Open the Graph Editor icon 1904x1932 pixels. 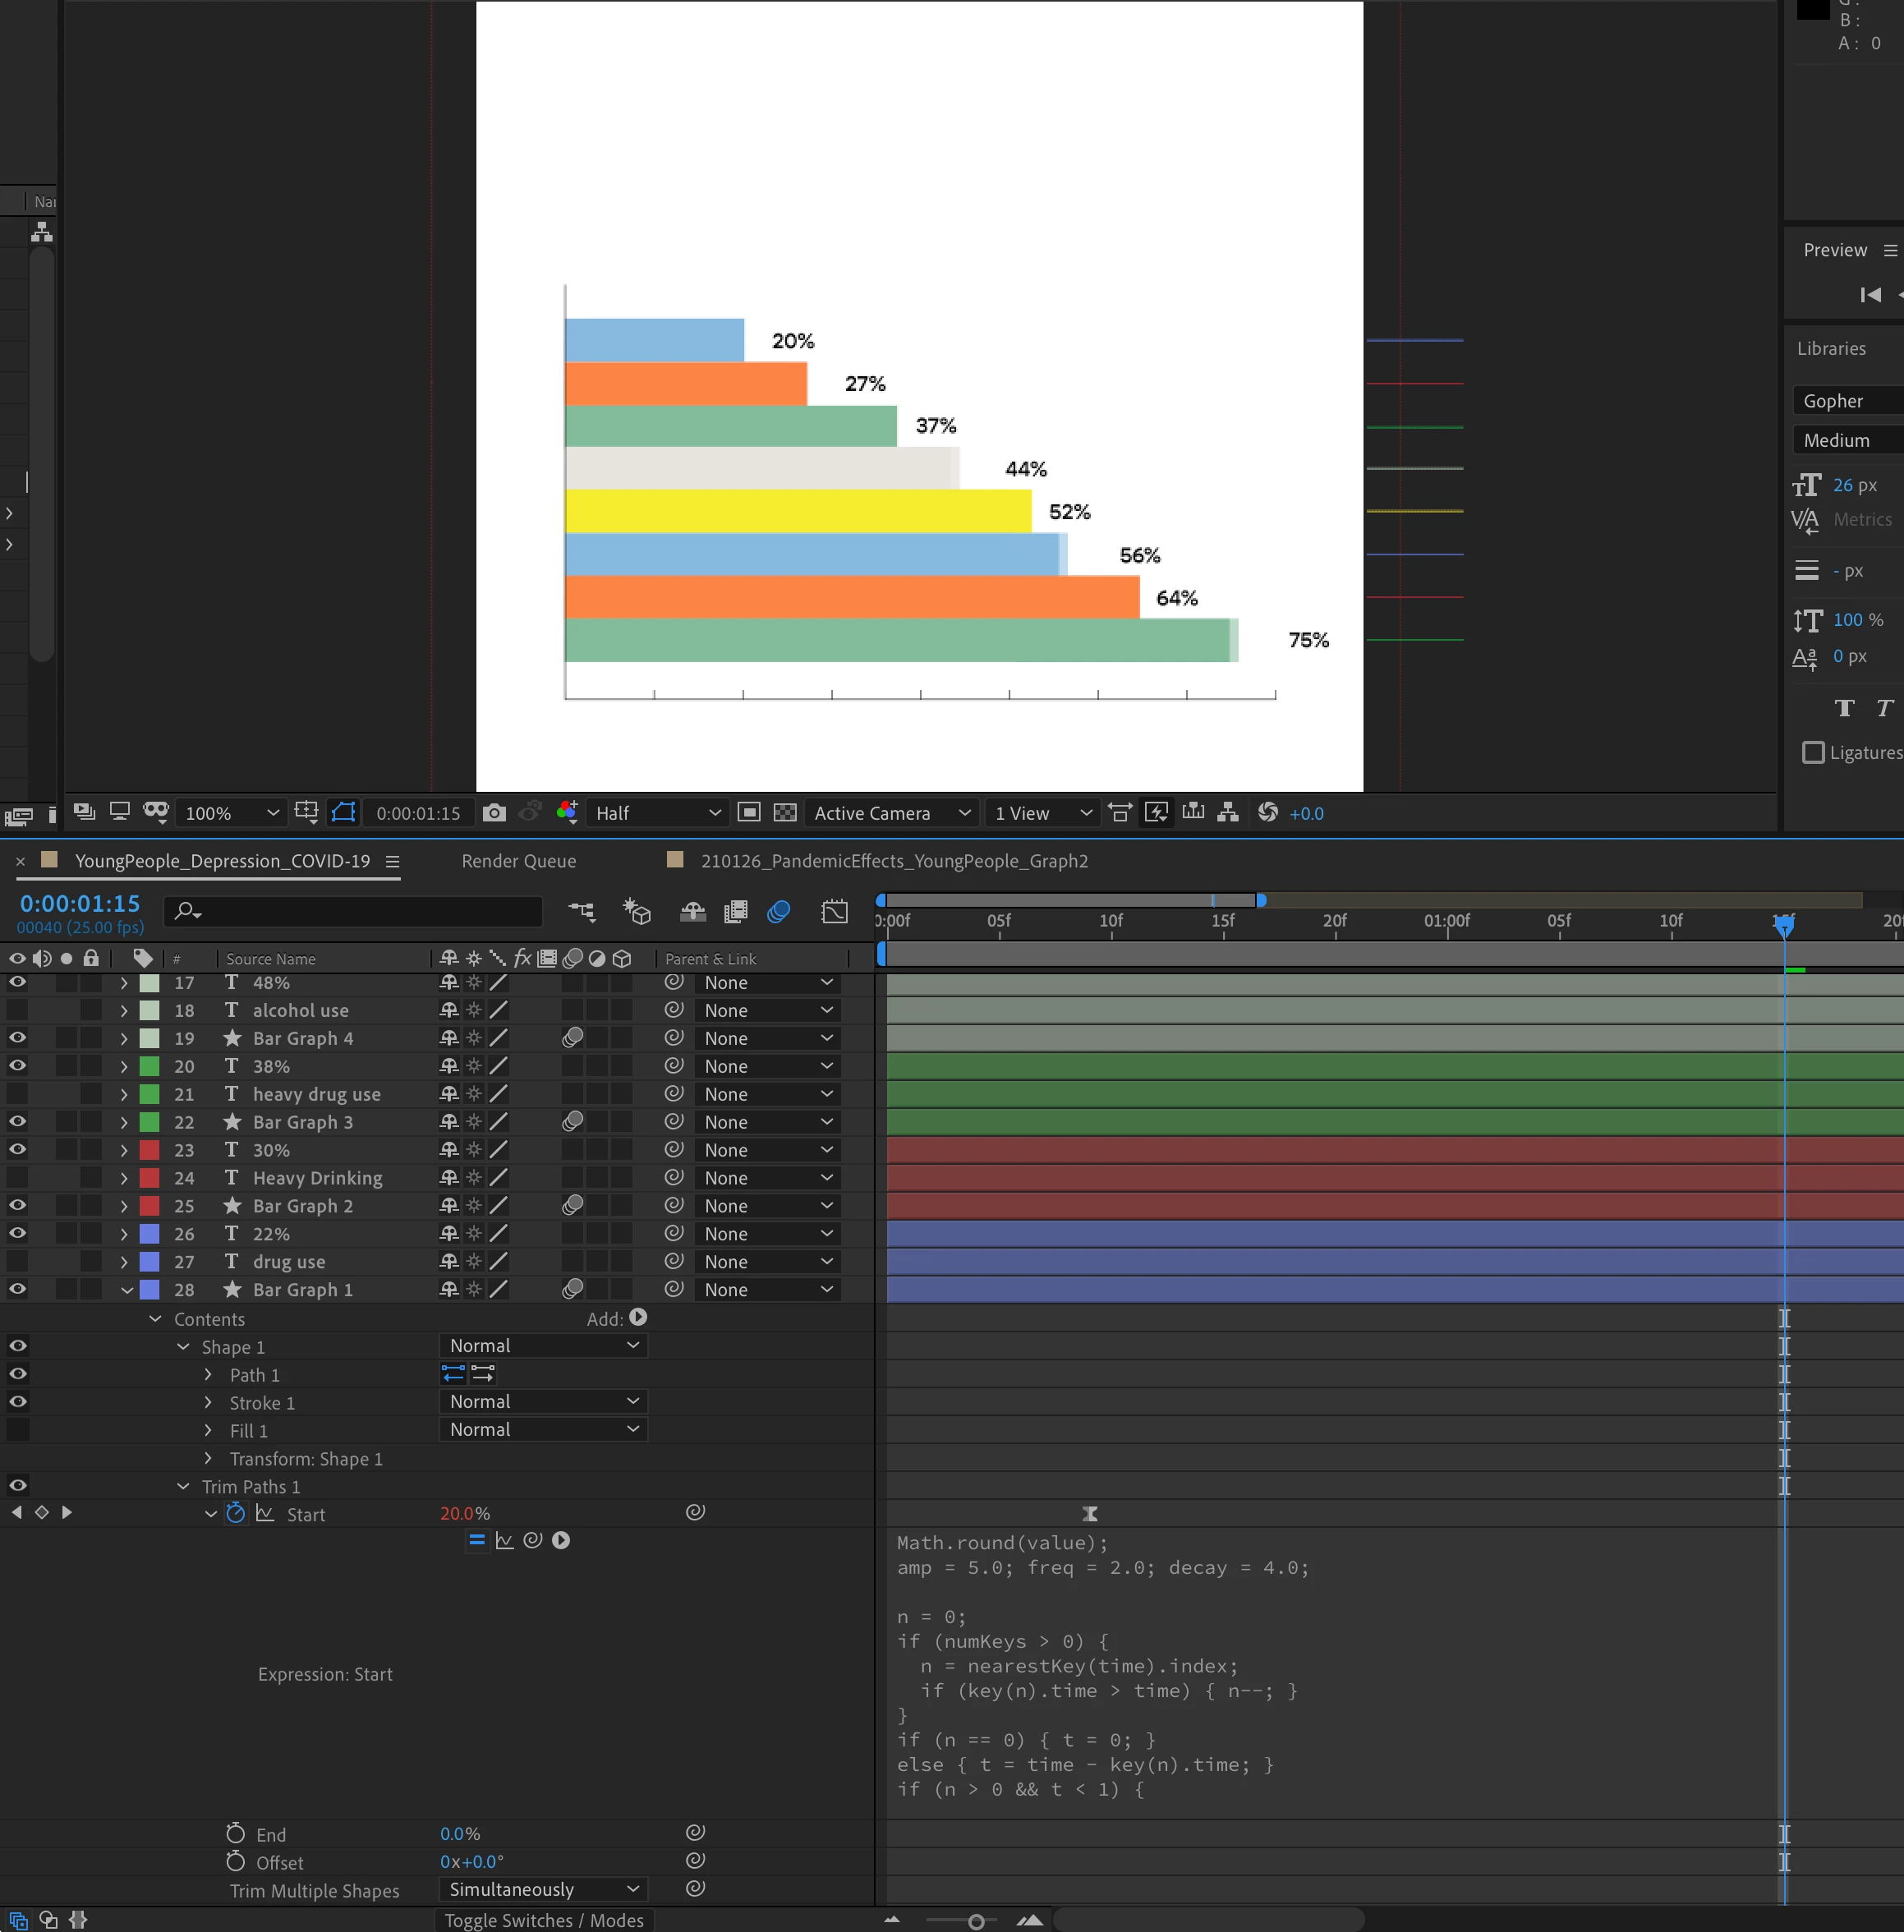tap(833, 911)
